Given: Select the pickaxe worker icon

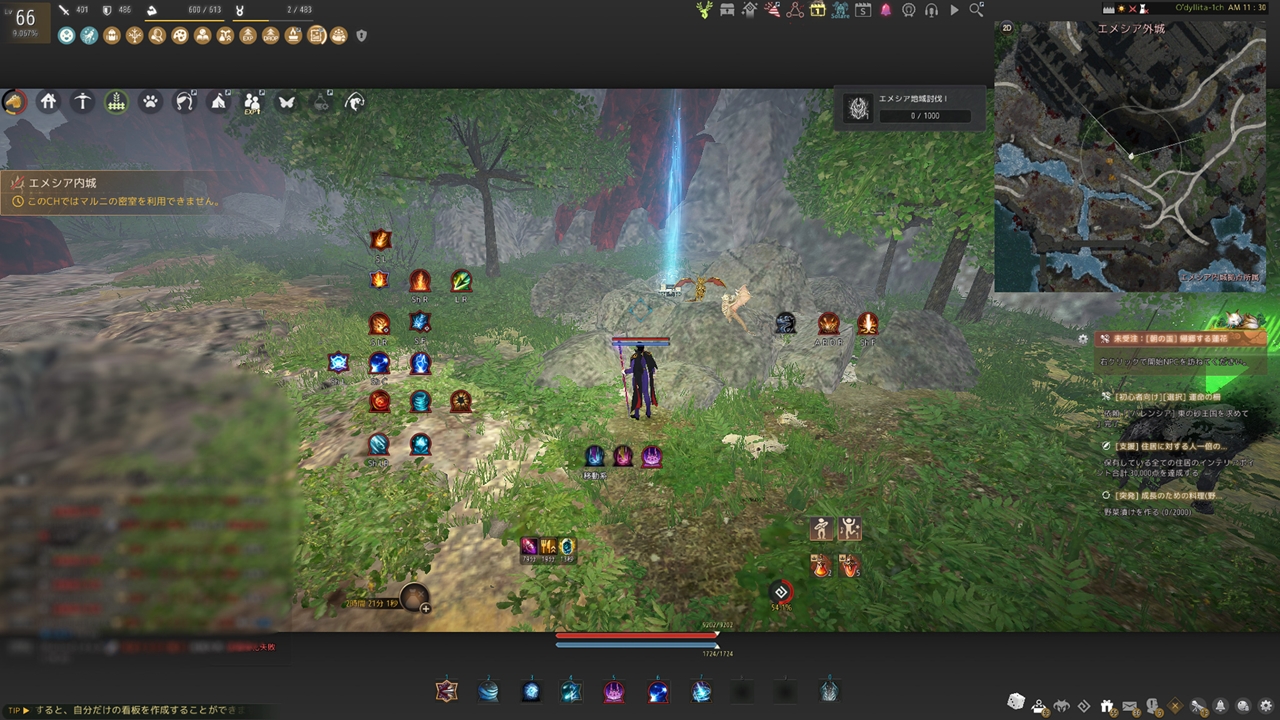Looking at the screenshot, I should [x=82, y=101].
